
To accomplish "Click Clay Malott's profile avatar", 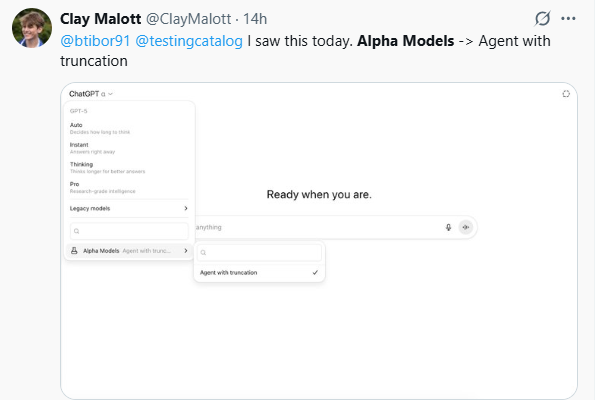I will click(x=32, y=30).
